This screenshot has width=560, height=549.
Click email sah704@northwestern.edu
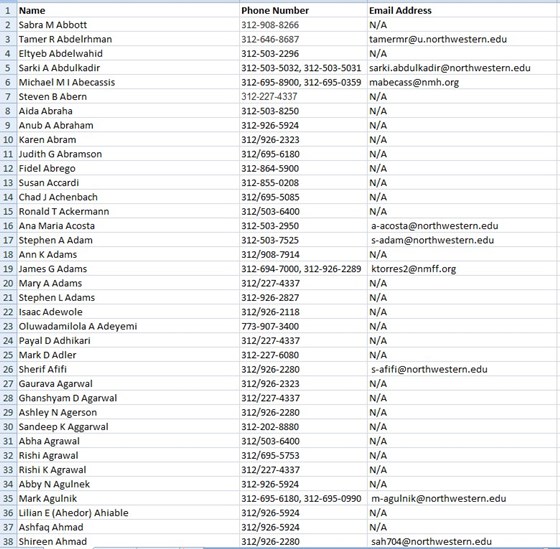[431, 542]
